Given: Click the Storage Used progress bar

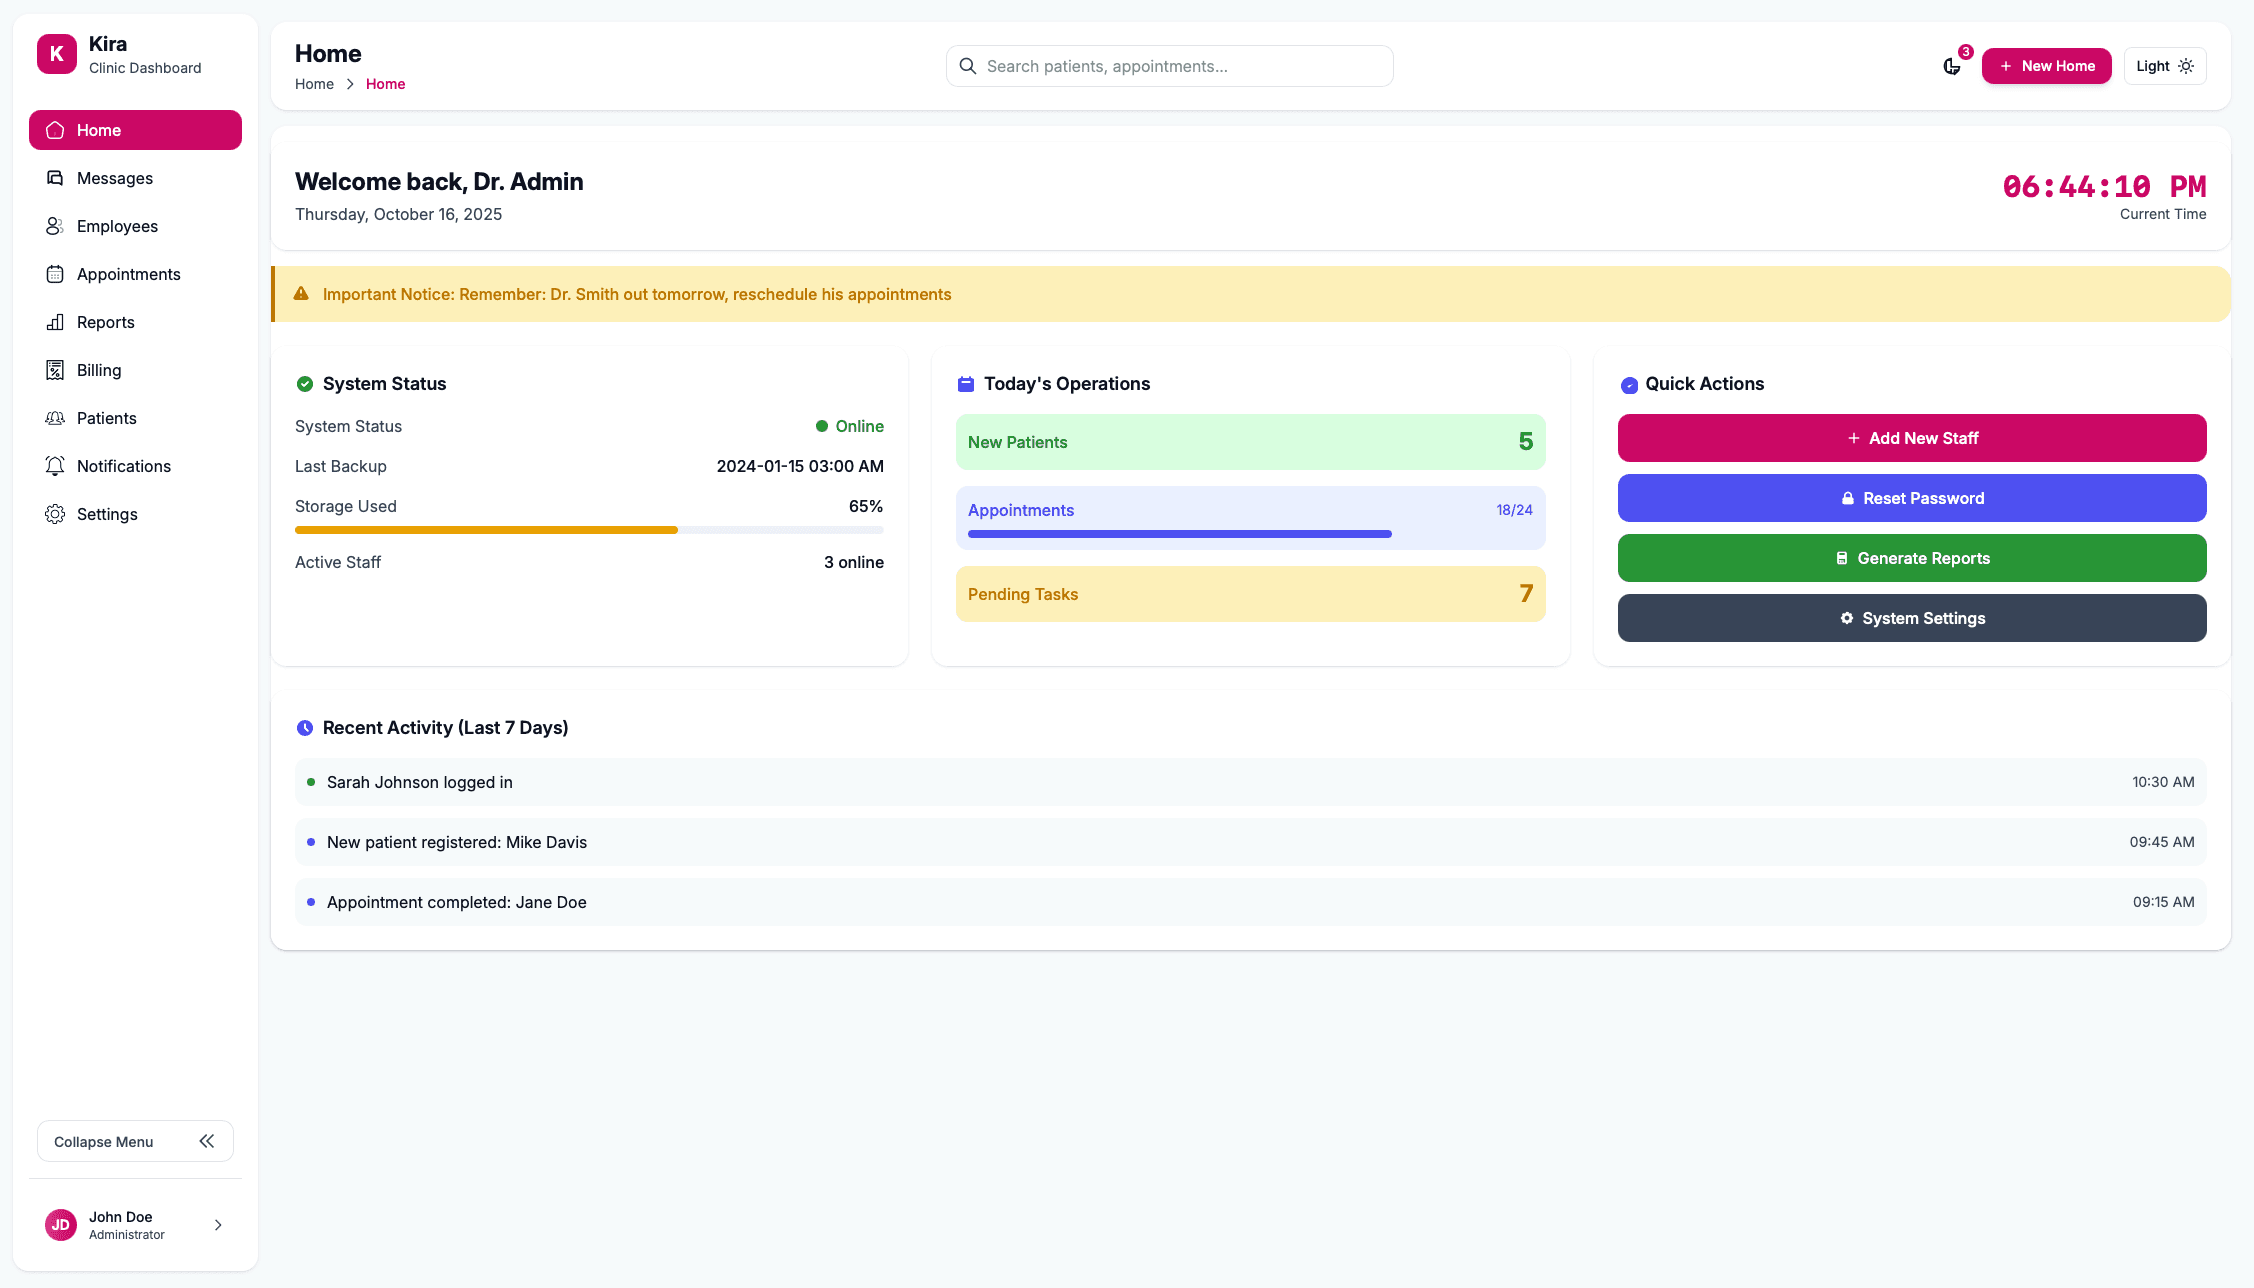Looking at the screenshot, I should tap(588, 530).
